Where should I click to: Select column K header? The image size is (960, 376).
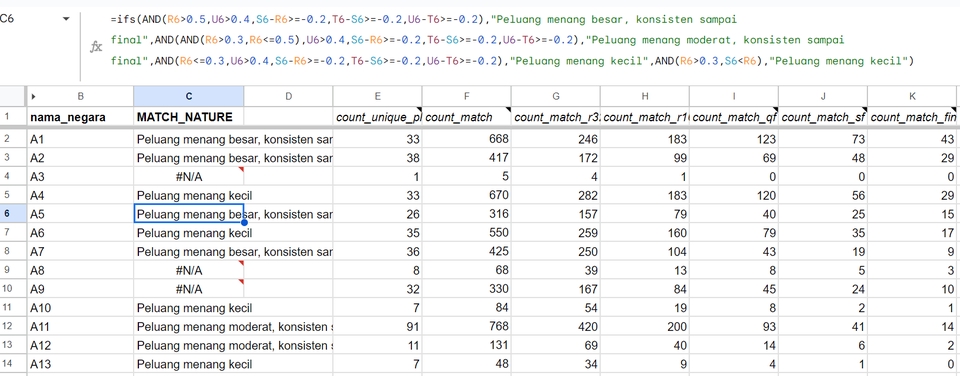[912, 96]
